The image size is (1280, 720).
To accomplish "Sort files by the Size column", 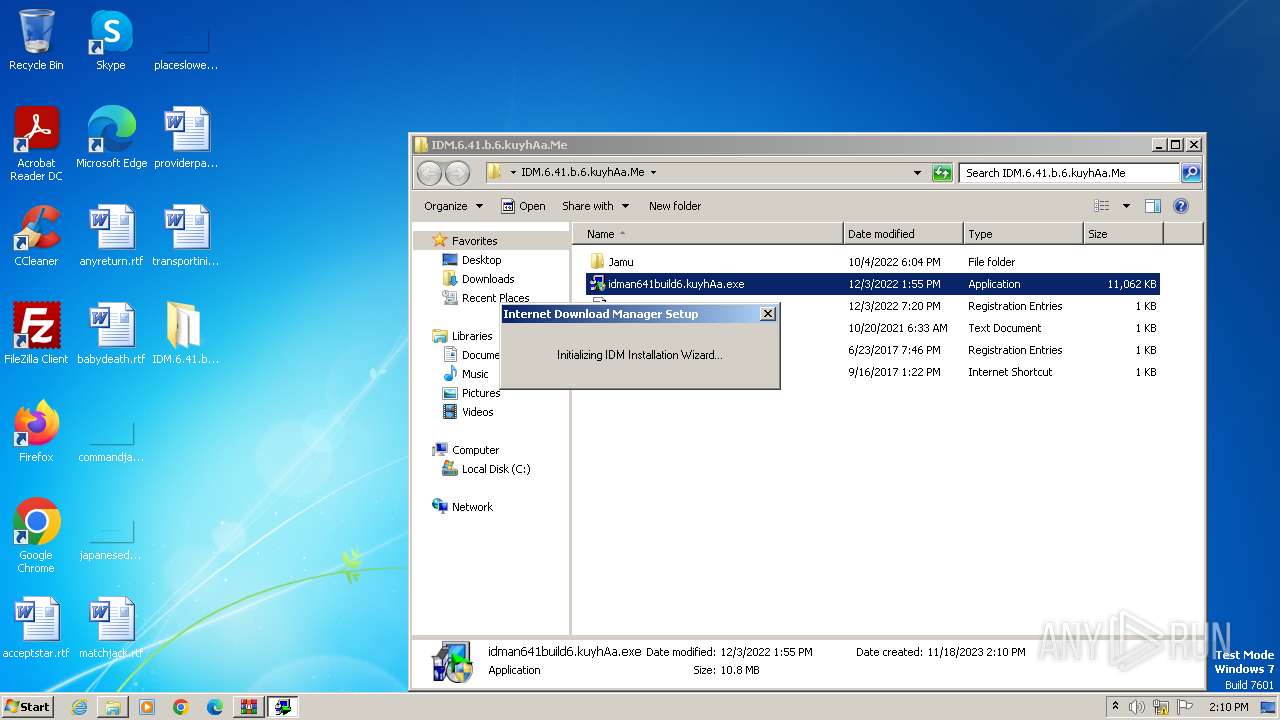I will coord(1123,234).
